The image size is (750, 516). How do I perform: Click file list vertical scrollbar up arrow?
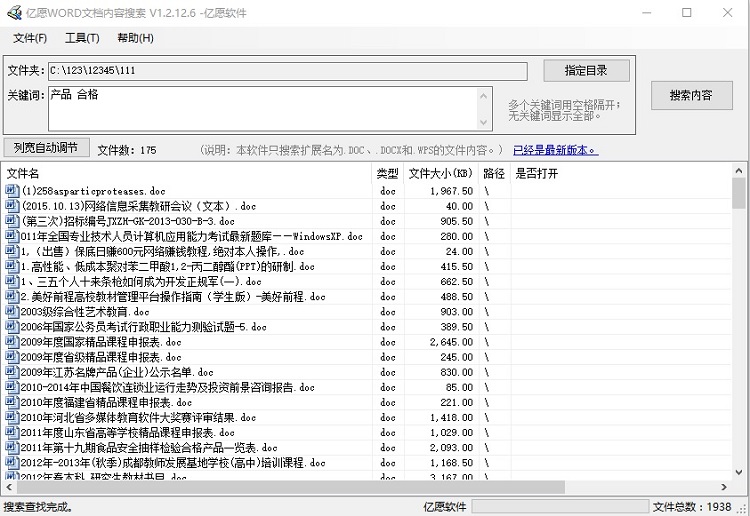[x=739, y=171]
